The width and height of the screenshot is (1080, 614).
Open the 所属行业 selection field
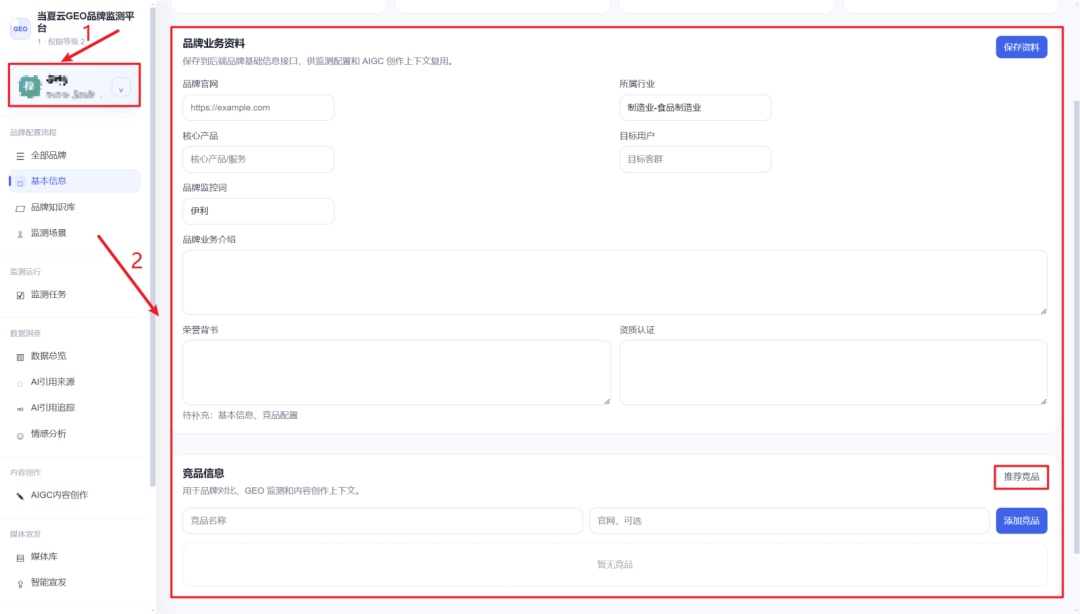(695, 108)
